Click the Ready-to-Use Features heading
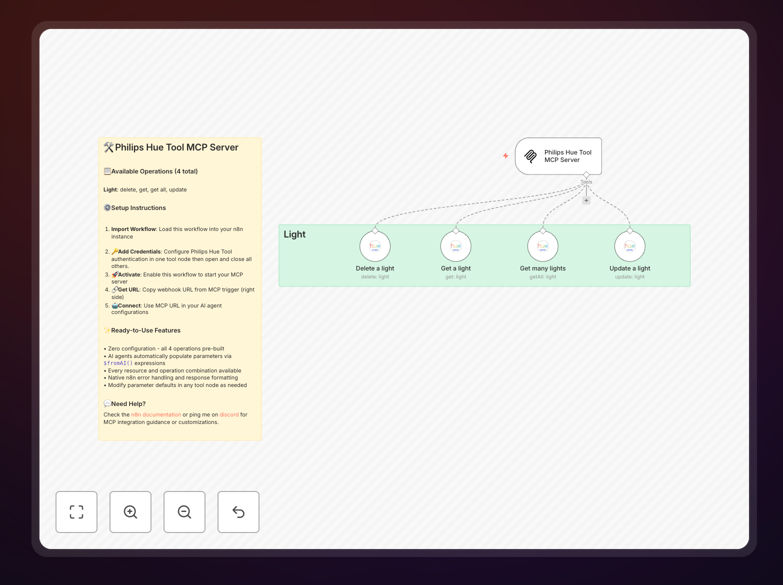783x585 pixels. click(x=142, y=330)
